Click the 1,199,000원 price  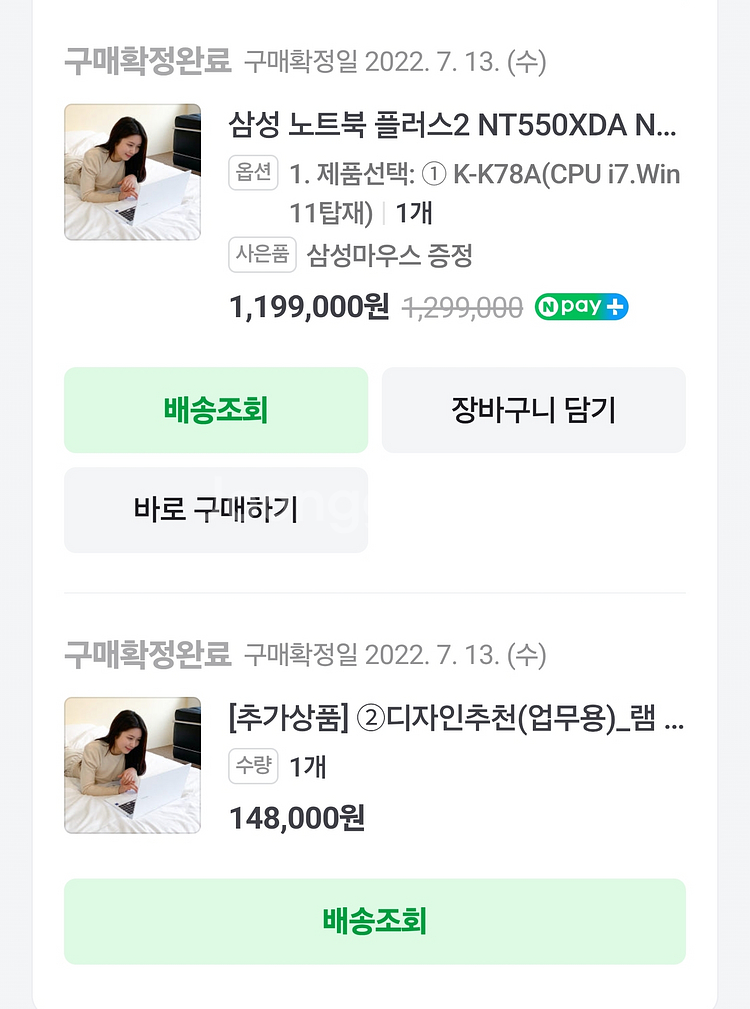309,308
